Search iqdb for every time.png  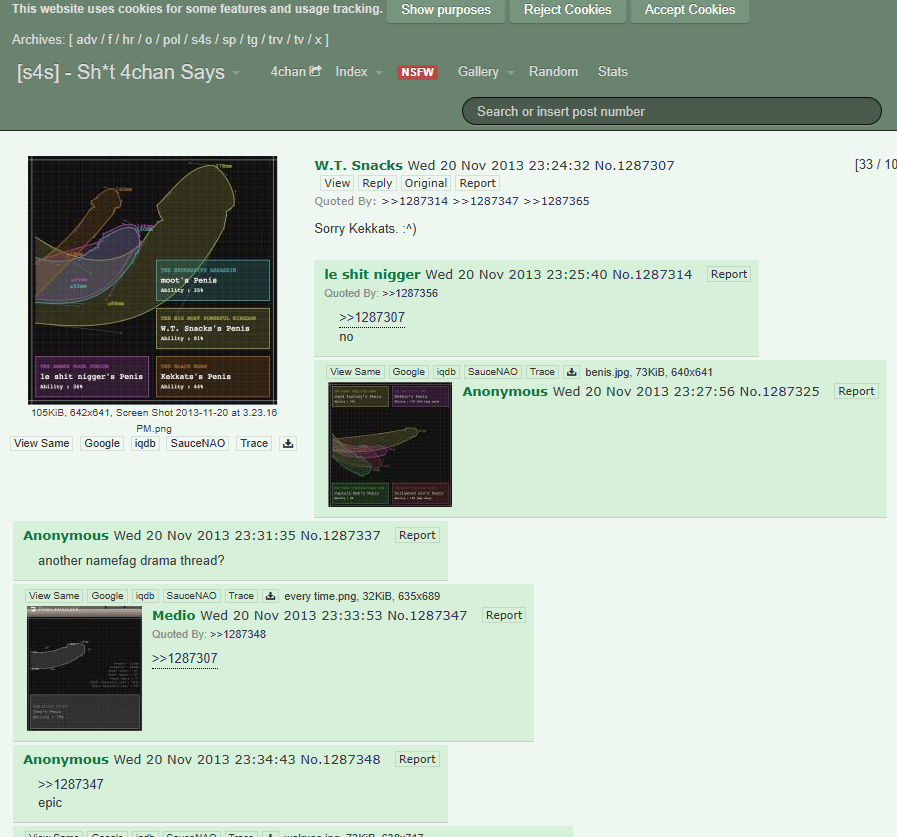click(145, 596)
